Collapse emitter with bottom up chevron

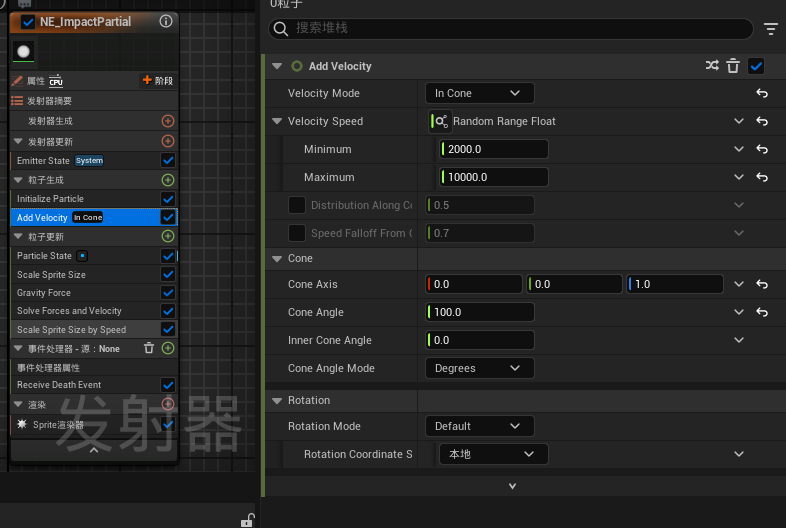[x=94, y=450]
